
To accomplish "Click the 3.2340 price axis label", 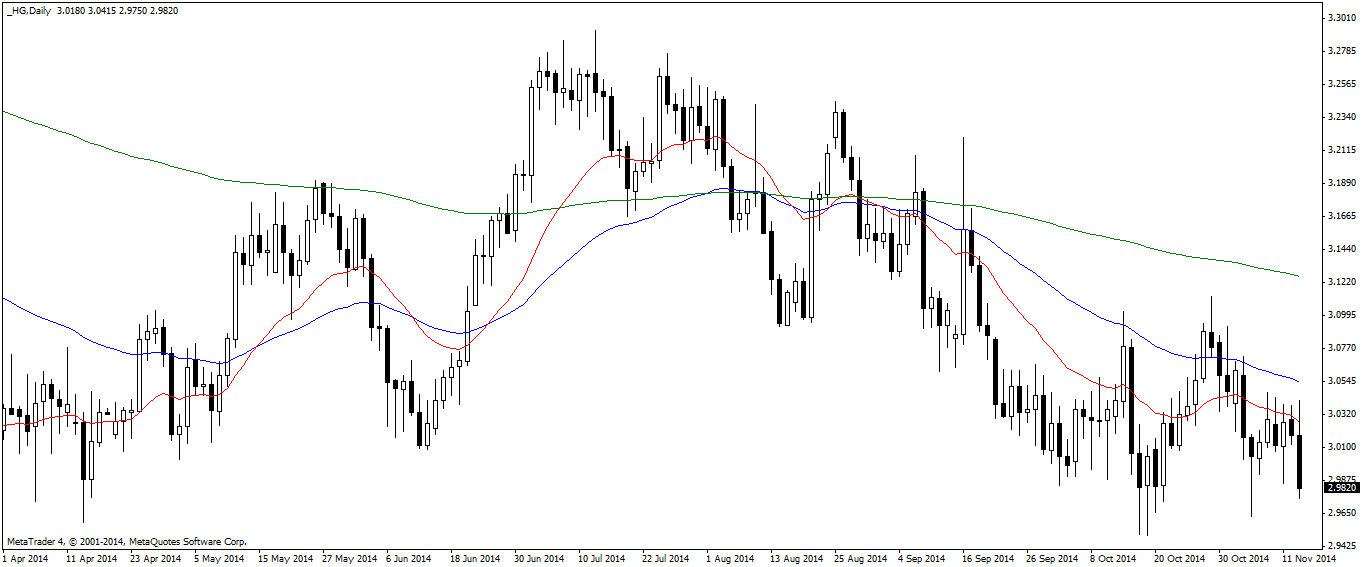I will (x=1341, y=117).
